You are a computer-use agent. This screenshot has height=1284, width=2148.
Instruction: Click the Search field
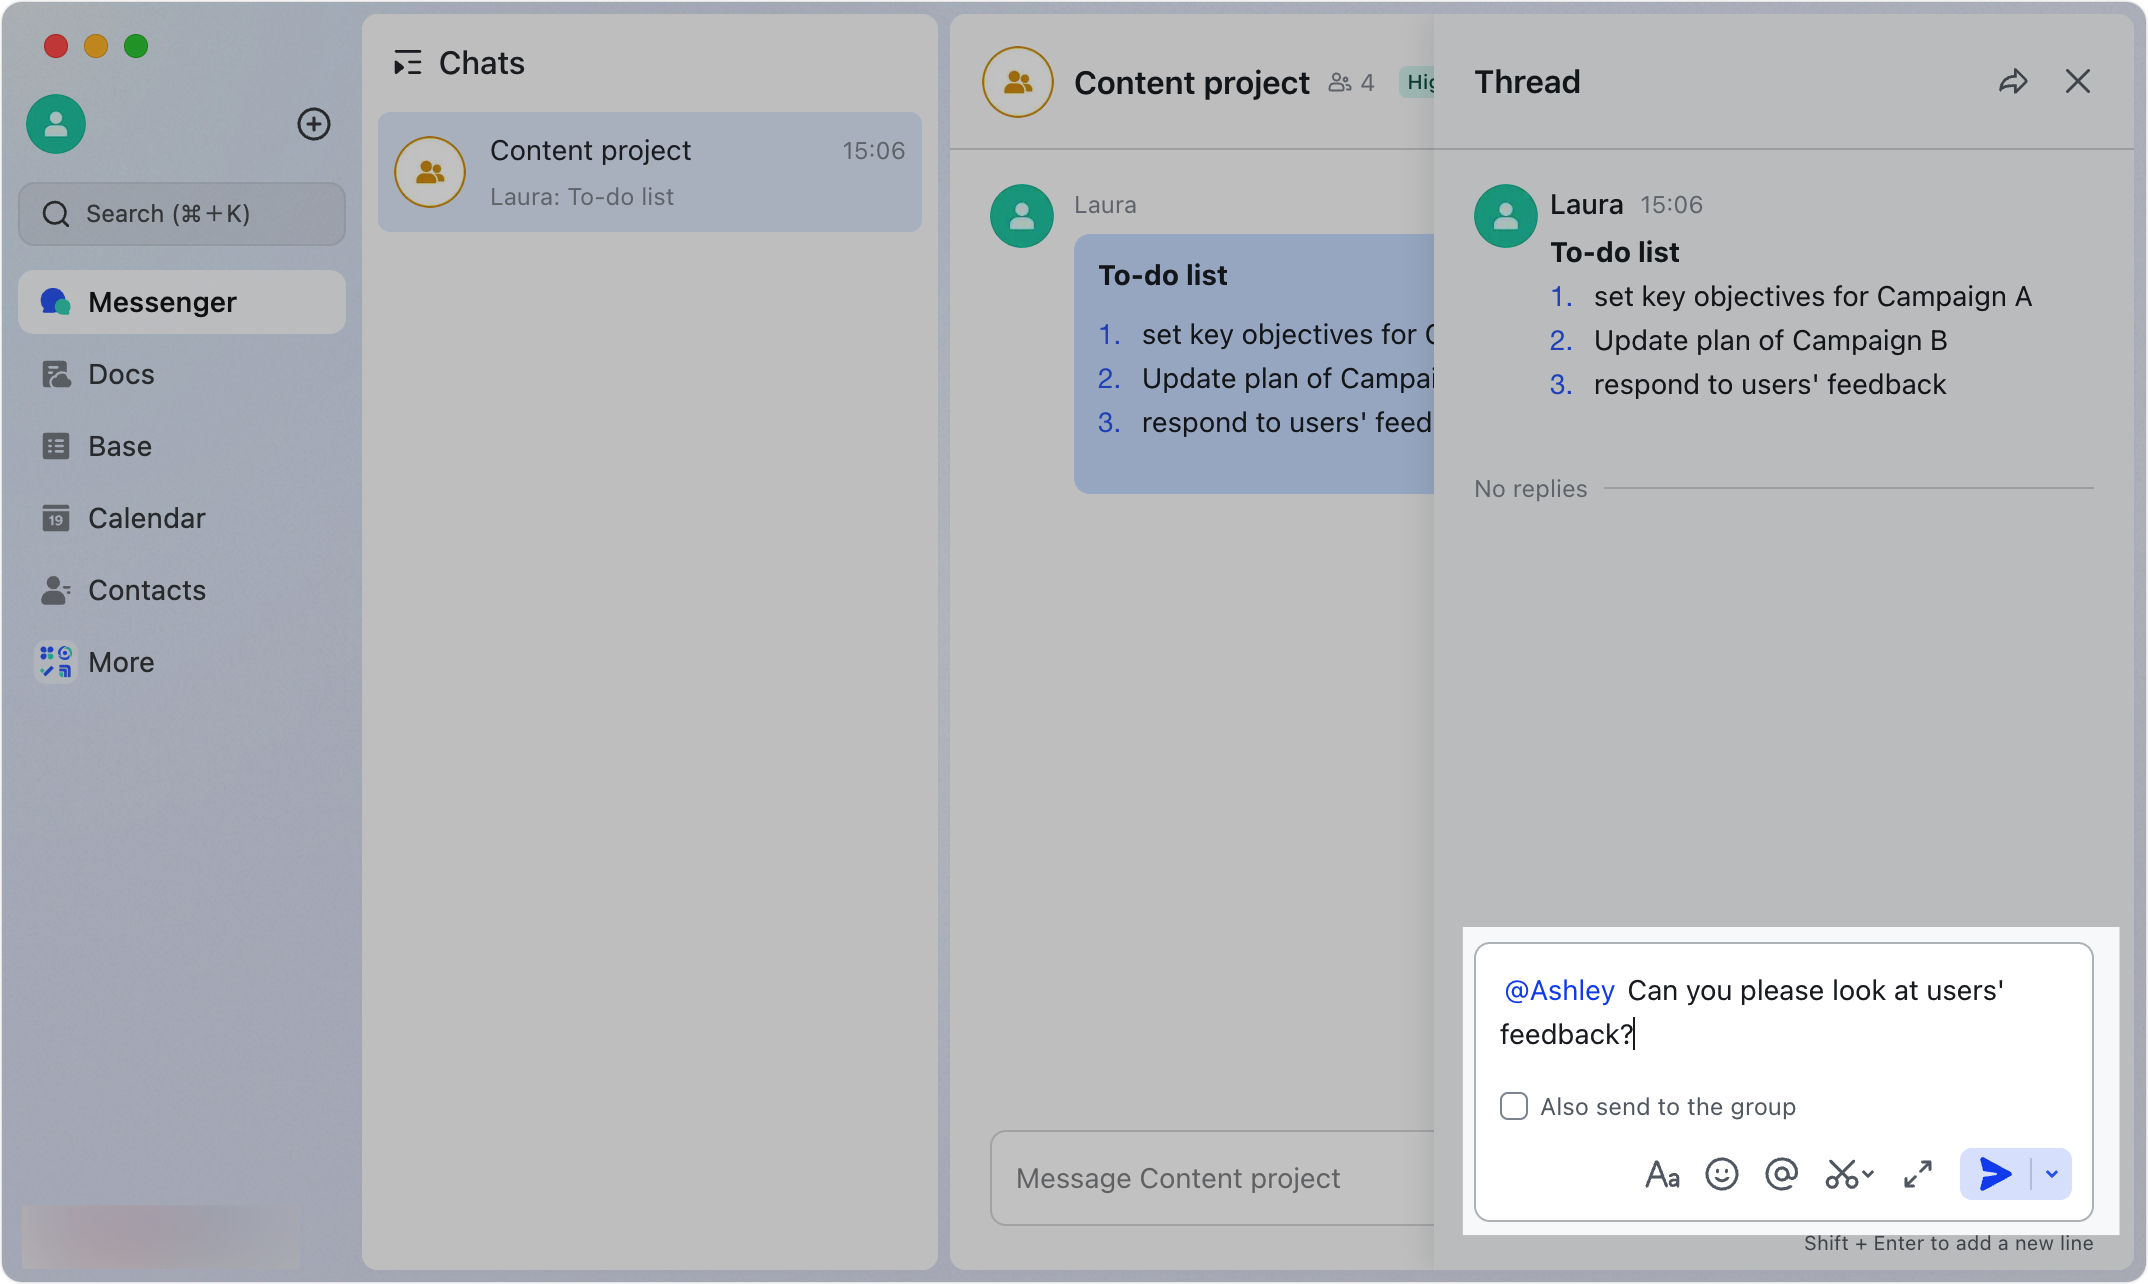[x=182, y=214]
